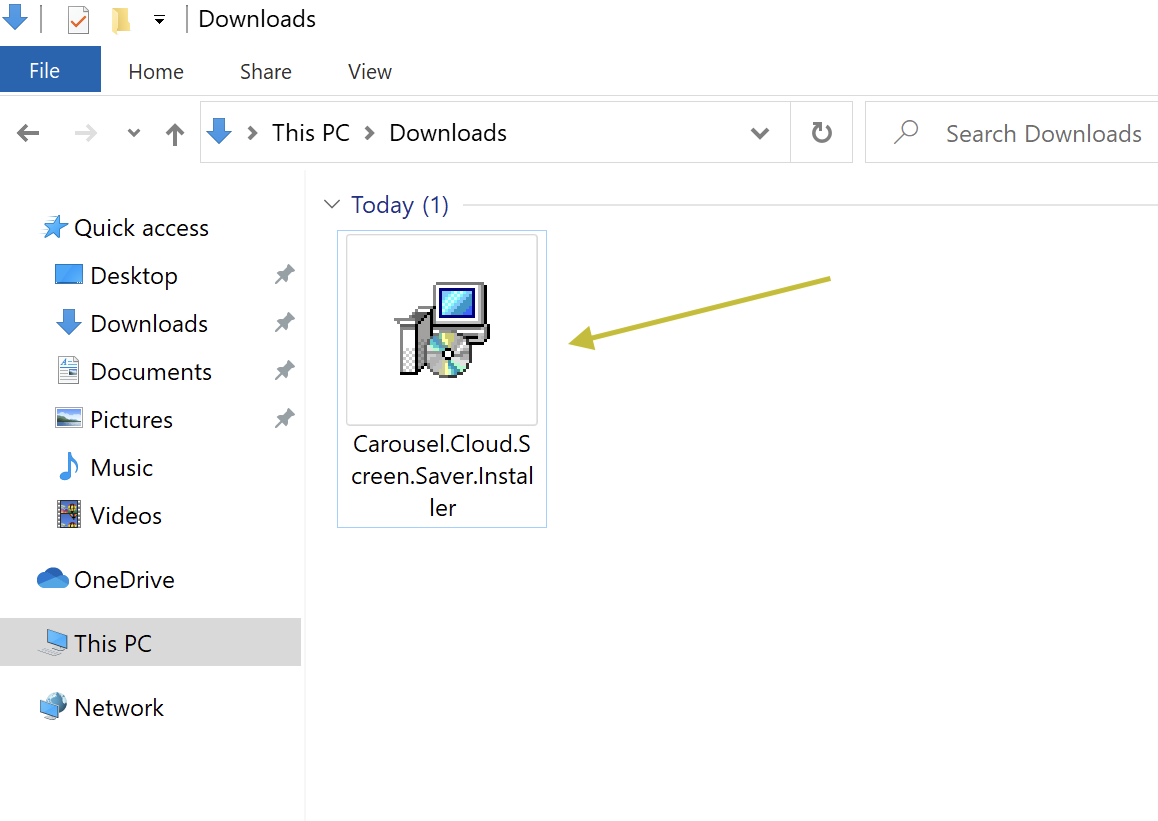Open Music in the sidebar
The image size is (1158, 821).
click(x=121, y=467)
